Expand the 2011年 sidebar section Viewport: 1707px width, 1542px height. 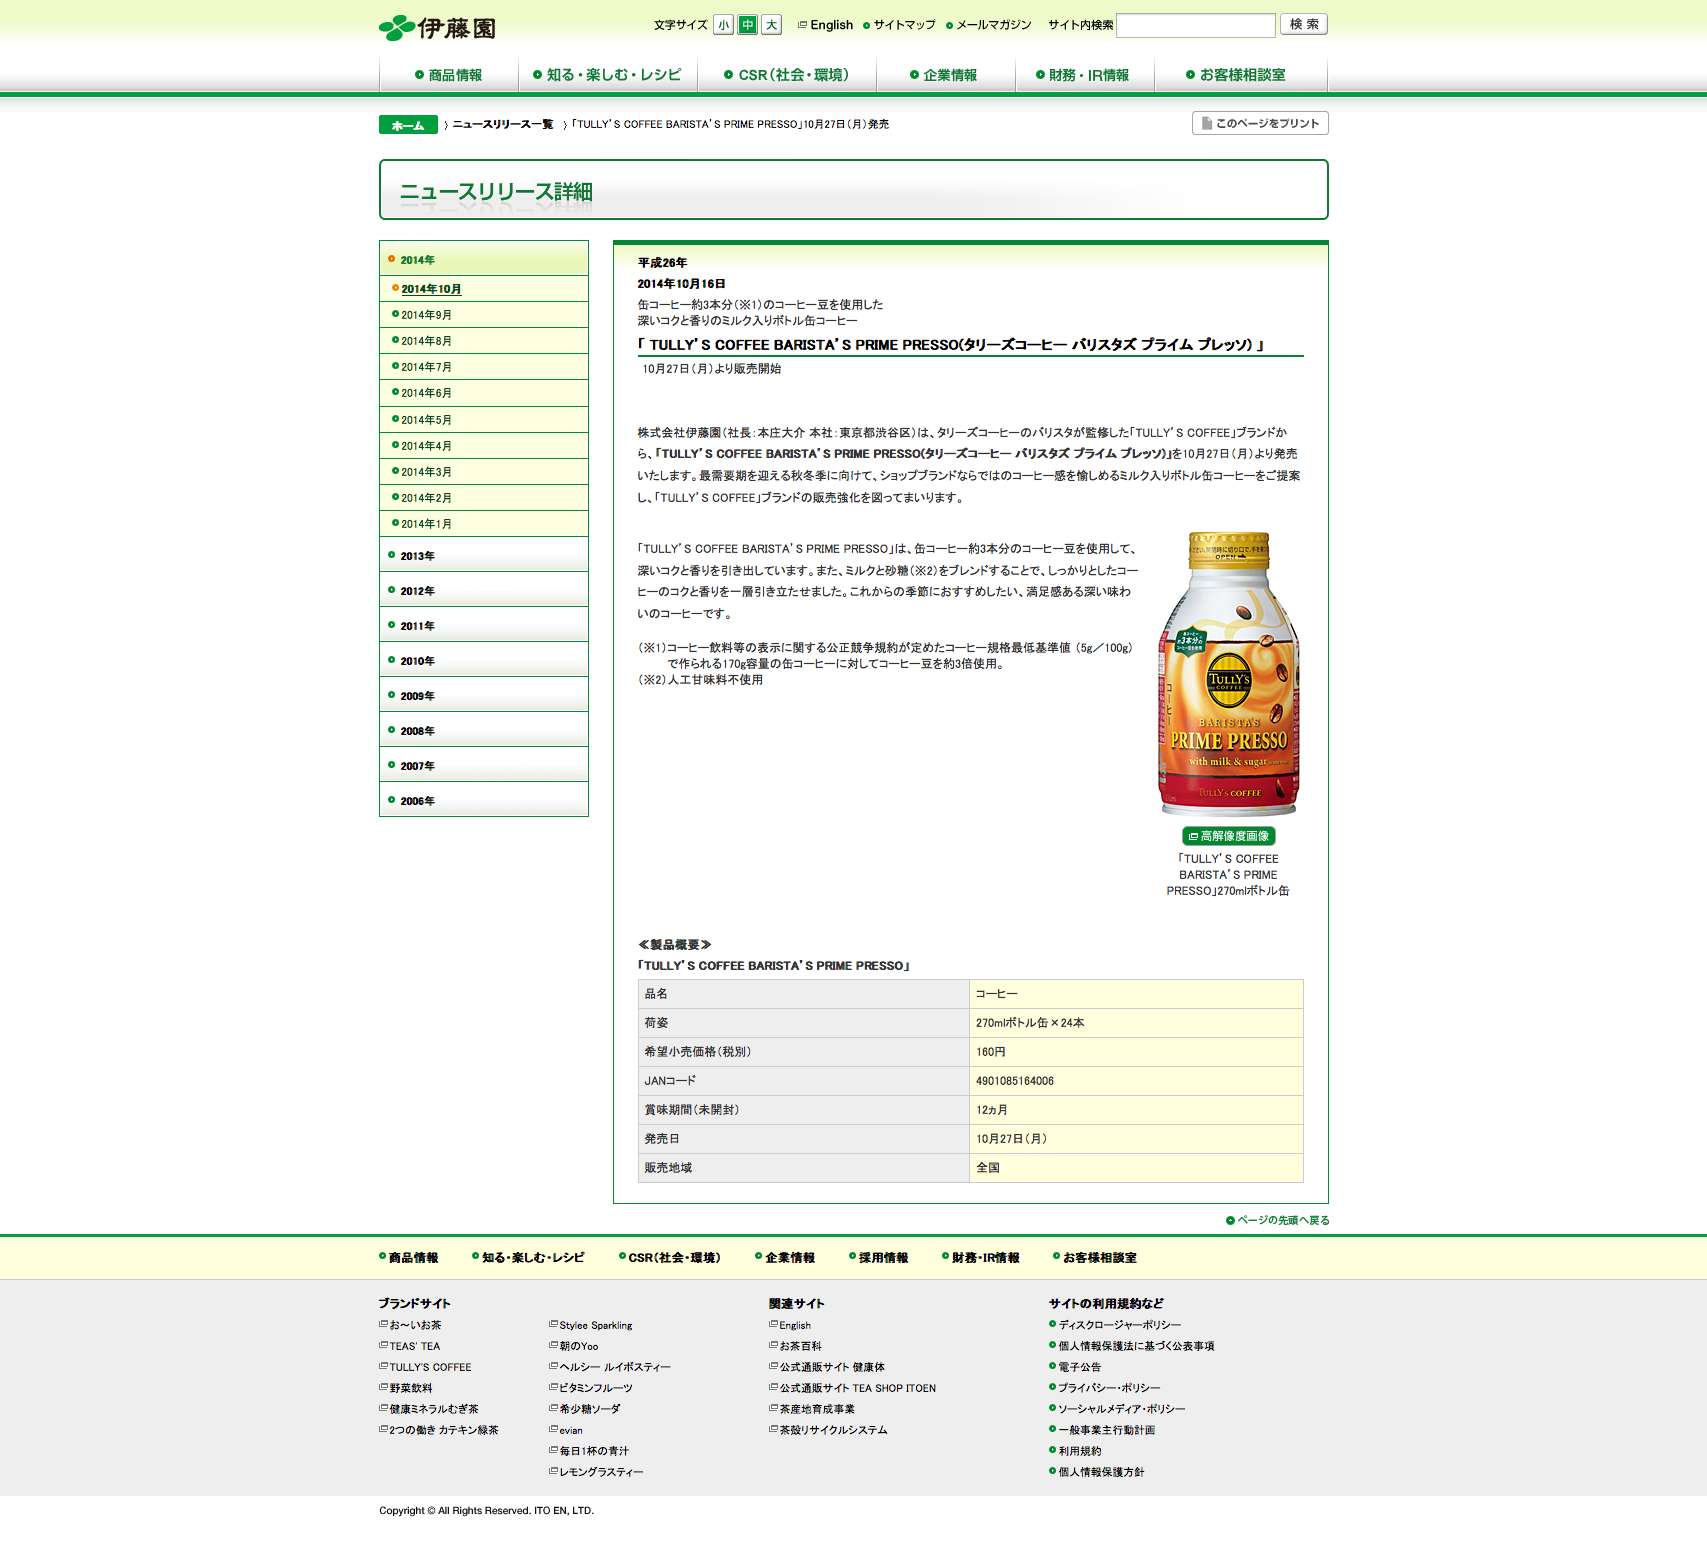click(484, 625)
